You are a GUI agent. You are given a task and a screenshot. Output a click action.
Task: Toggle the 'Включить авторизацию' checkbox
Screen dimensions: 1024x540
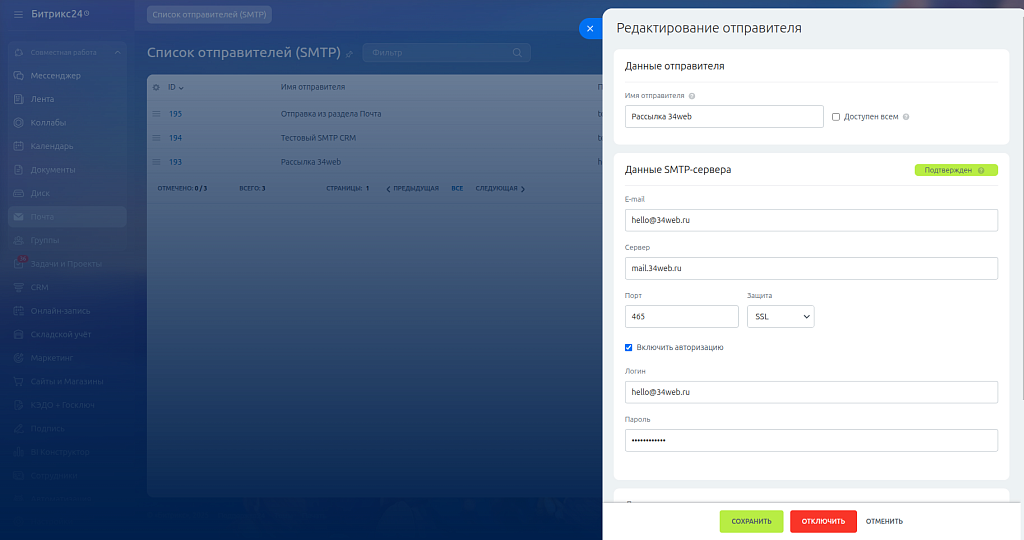(x=629, y=348)
